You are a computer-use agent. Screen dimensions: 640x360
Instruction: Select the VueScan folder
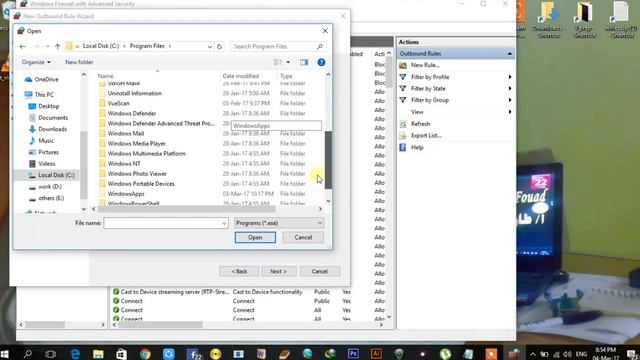[x=119, y=103]
